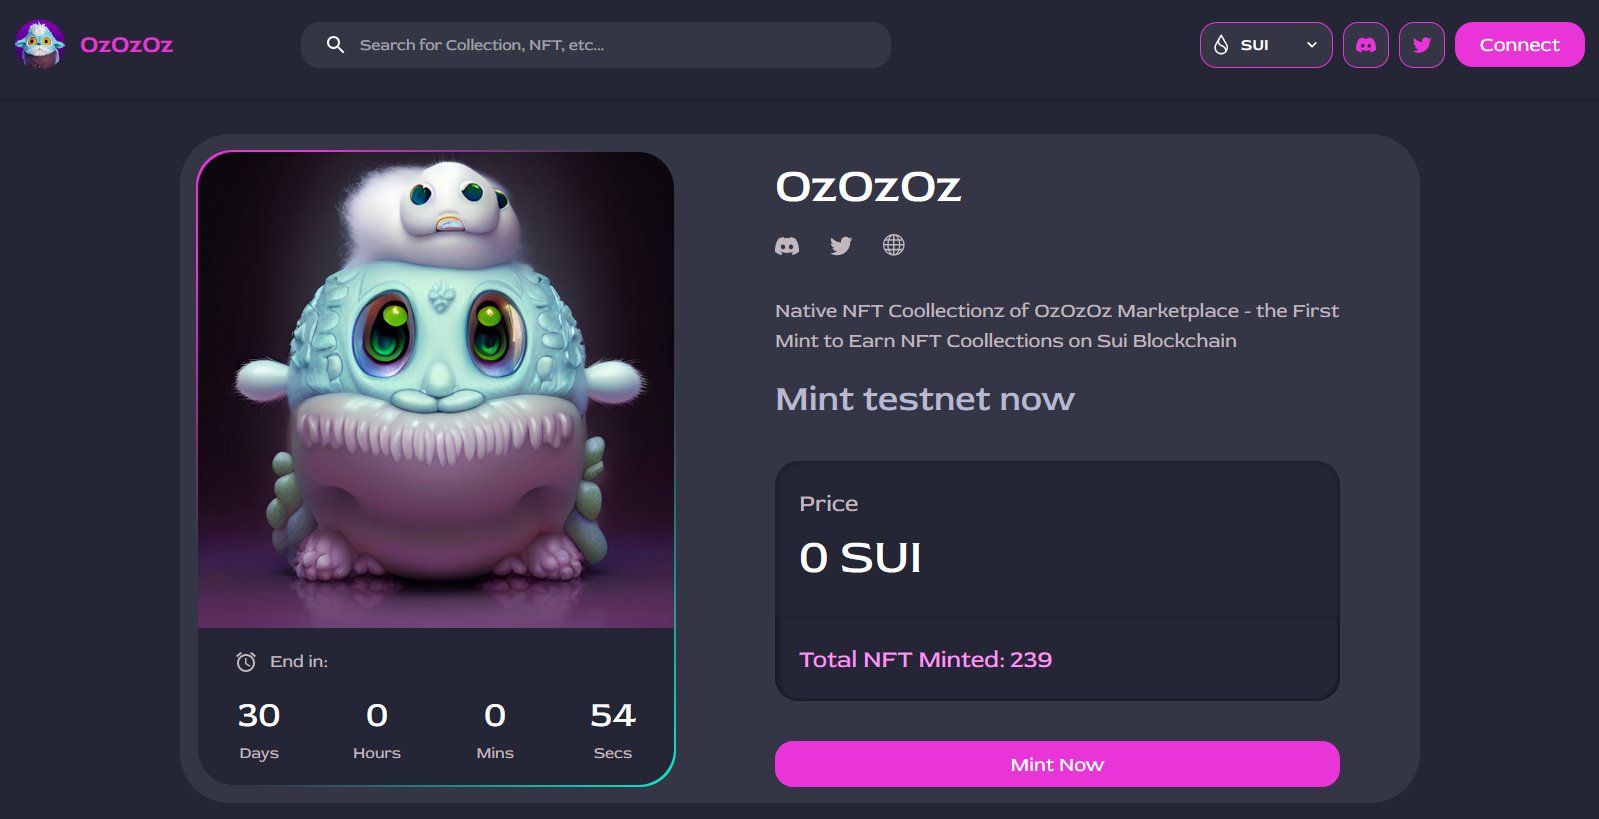Screen dimensions: 1599x819
Task: Click the Twitter bird icon below collection title
Action: coord(841,246)
